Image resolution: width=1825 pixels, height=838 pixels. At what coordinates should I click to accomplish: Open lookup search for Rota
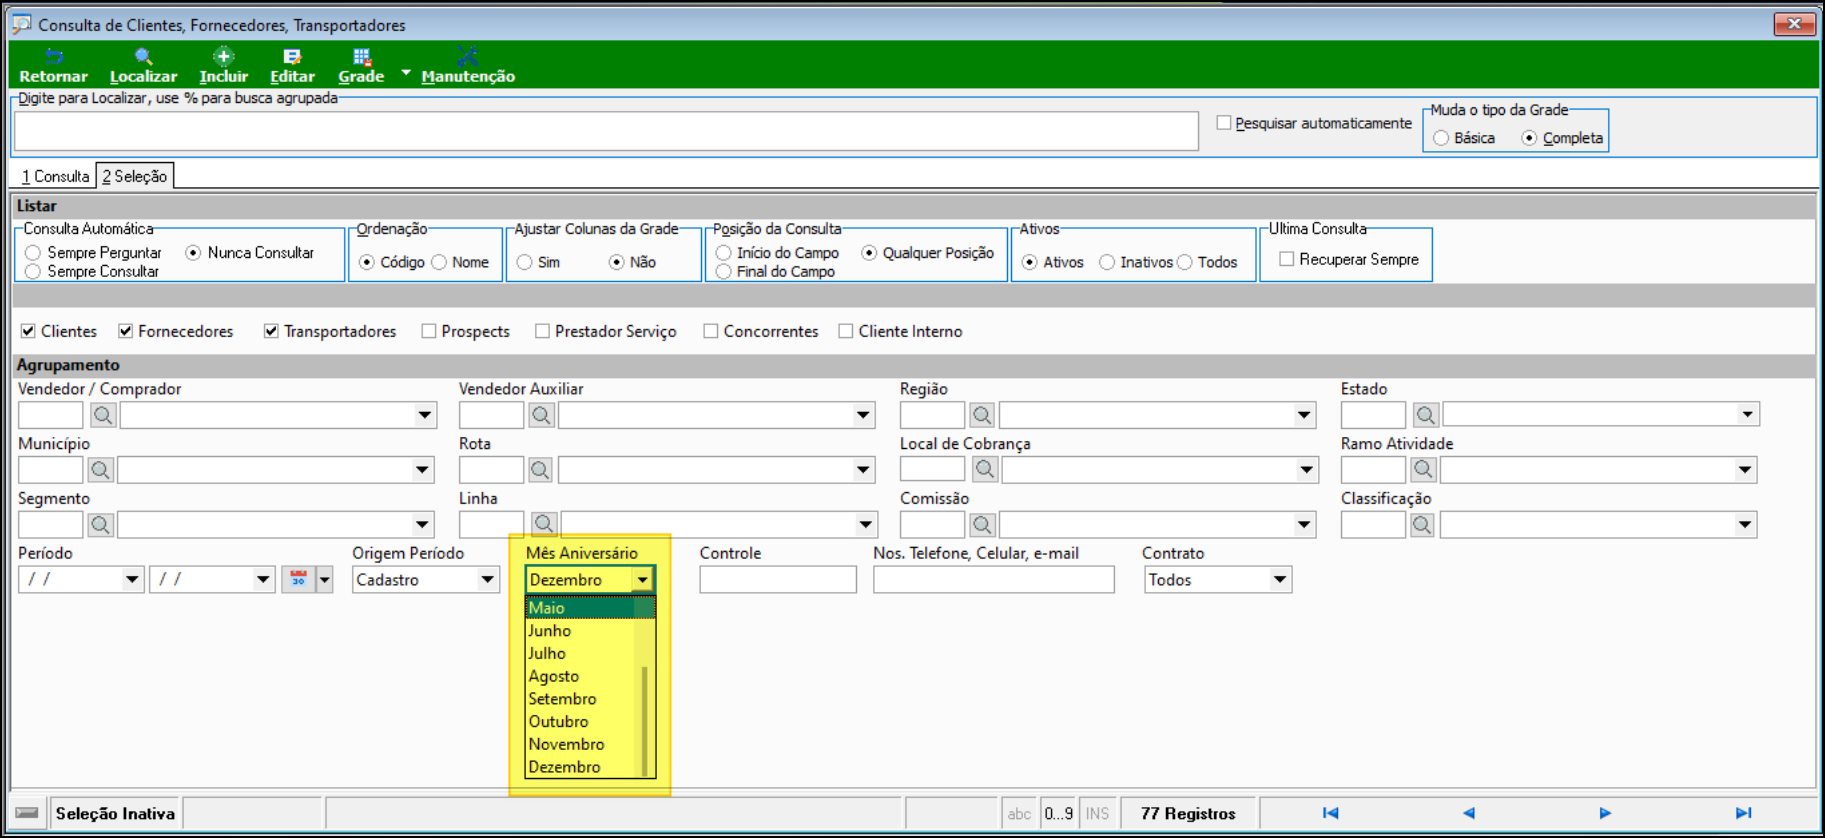tap(540, 470)
